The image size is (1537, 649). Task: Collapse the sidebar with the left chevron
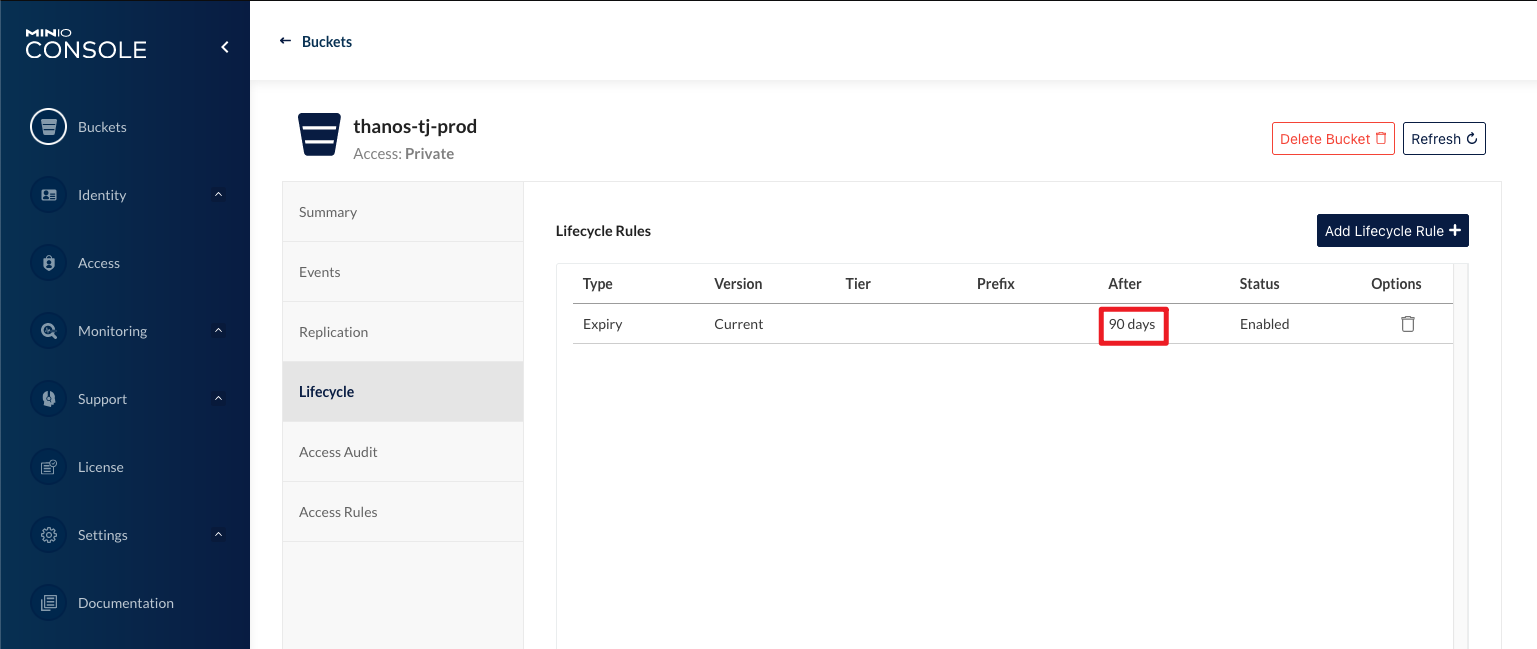pyautogui.click(x=225, y=47)
